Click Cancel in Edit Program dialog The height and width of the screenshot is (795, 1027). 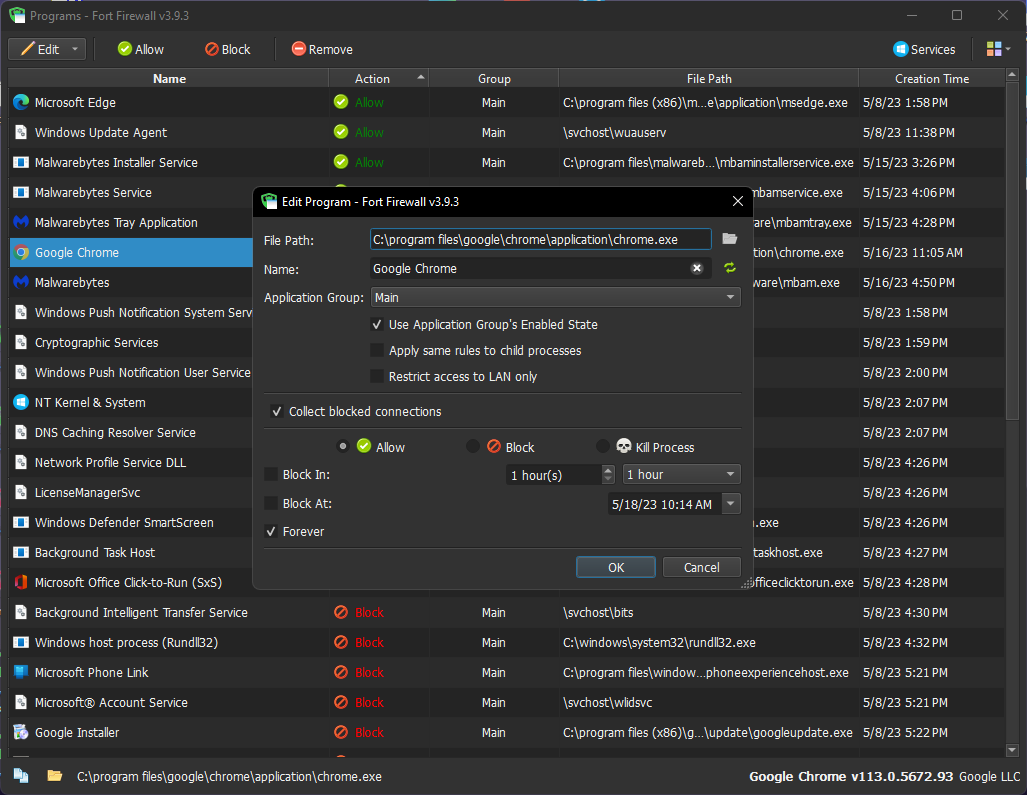701,567
